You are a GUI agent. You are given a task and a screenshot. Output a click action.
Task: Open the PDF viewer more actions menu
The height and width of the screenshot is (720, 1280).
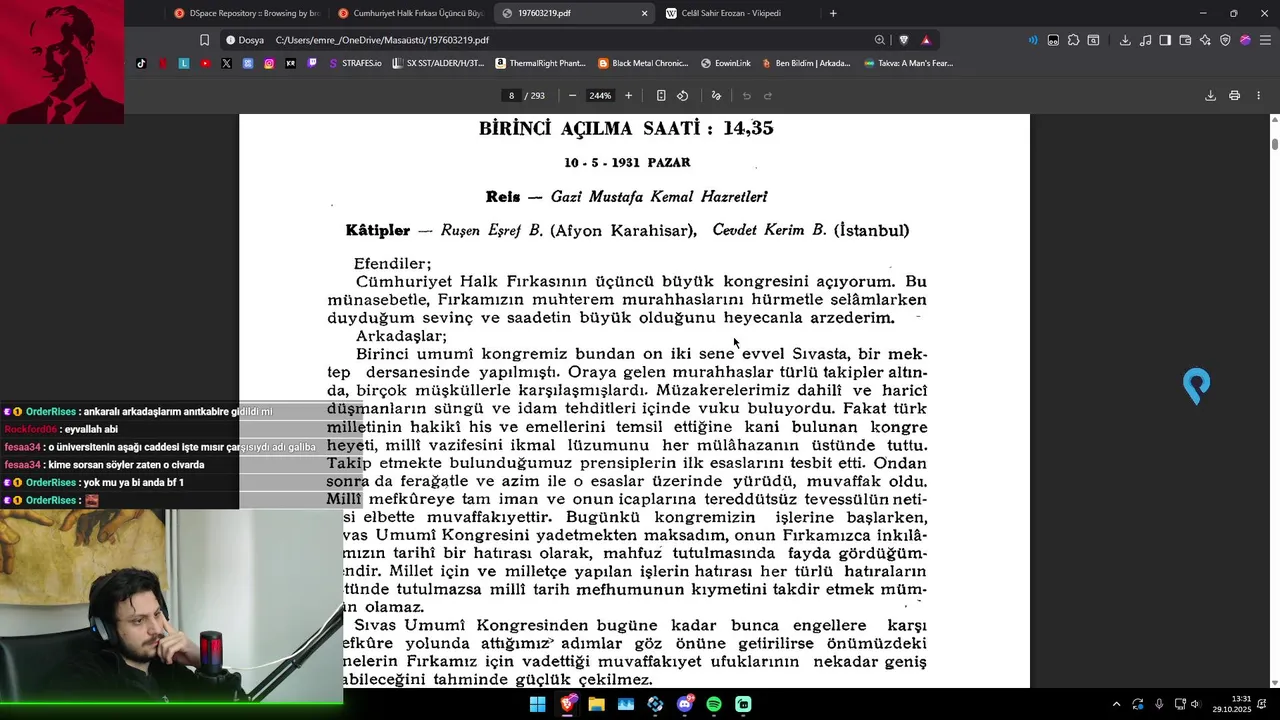click(1258, 96)
